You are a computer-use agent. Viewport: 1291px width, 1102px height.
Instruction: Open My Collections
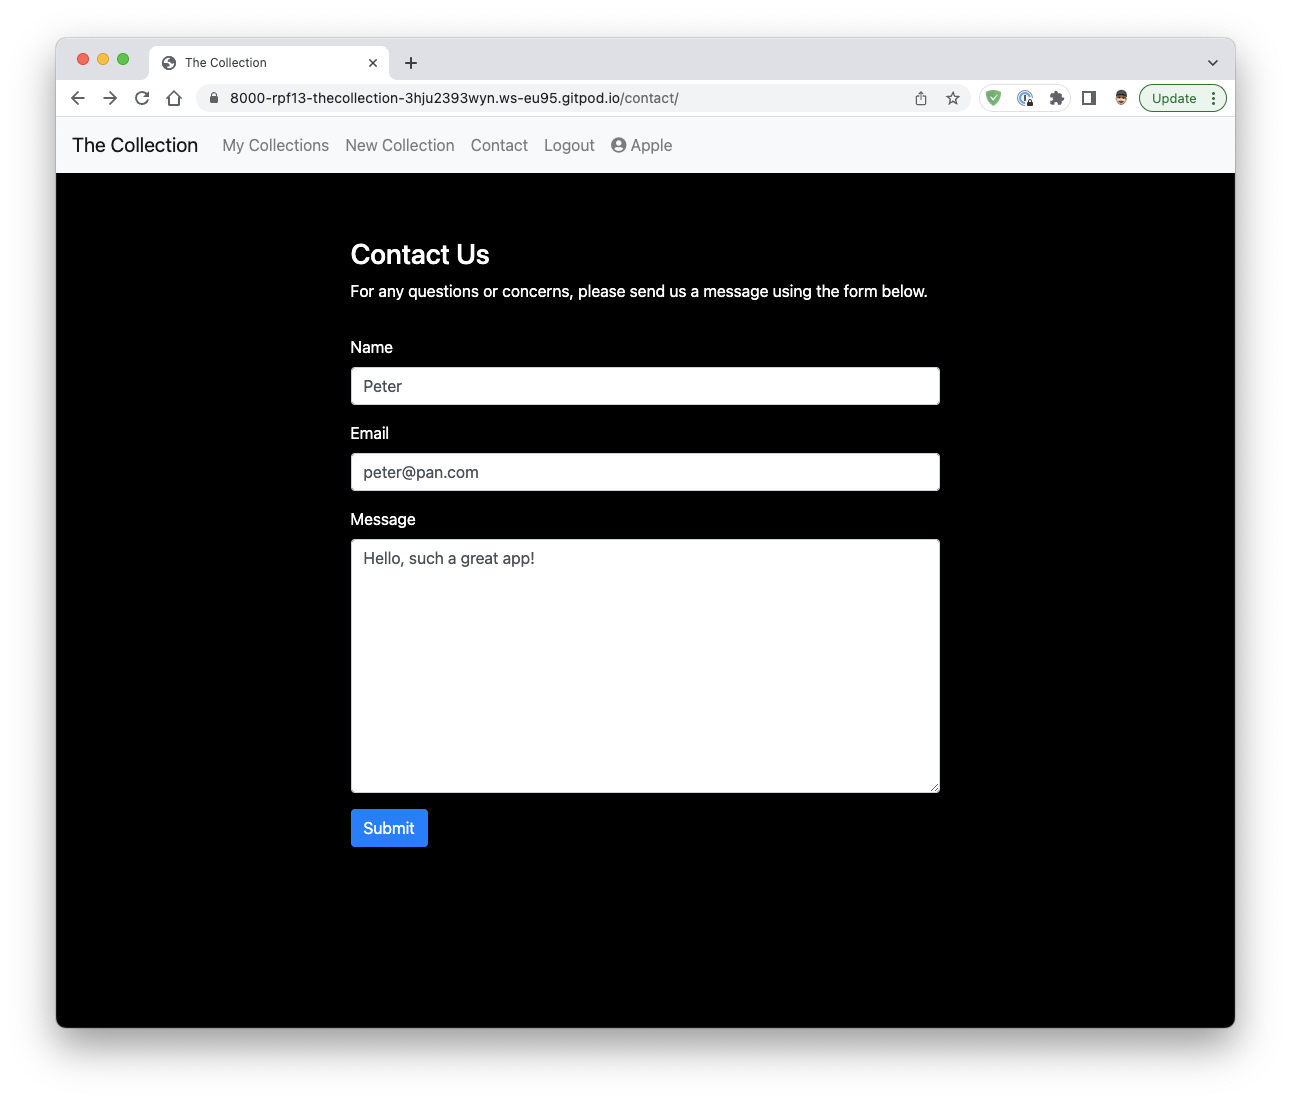tap(275, 145)
